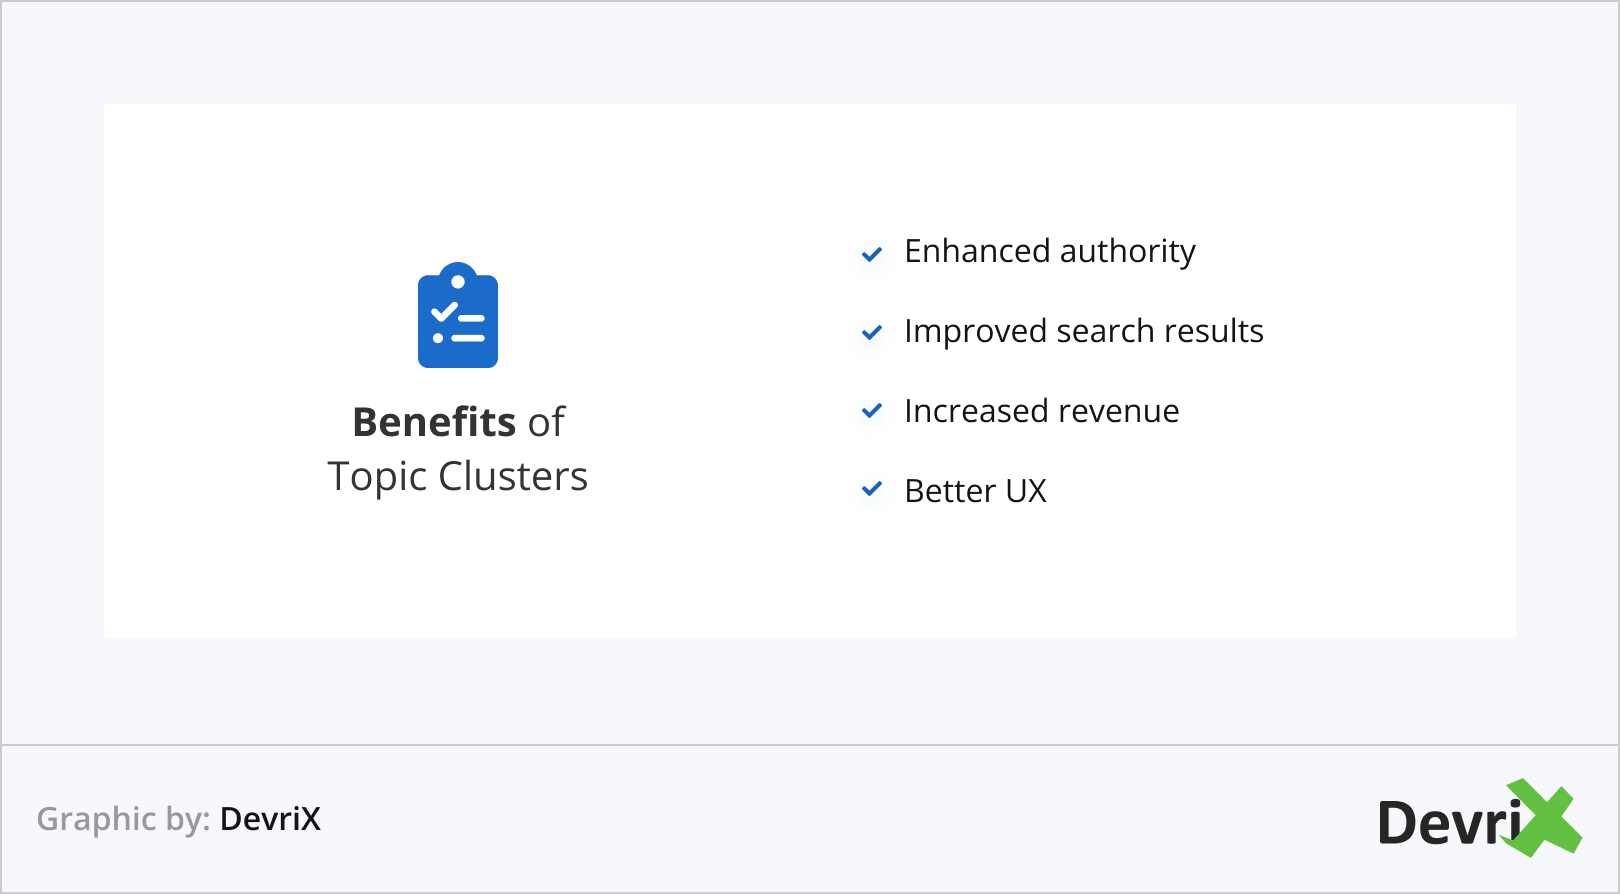Click the white dash inside the clipboard icon
The height and width of the screenshot is (894, 1620).
(x=470, y=318)
